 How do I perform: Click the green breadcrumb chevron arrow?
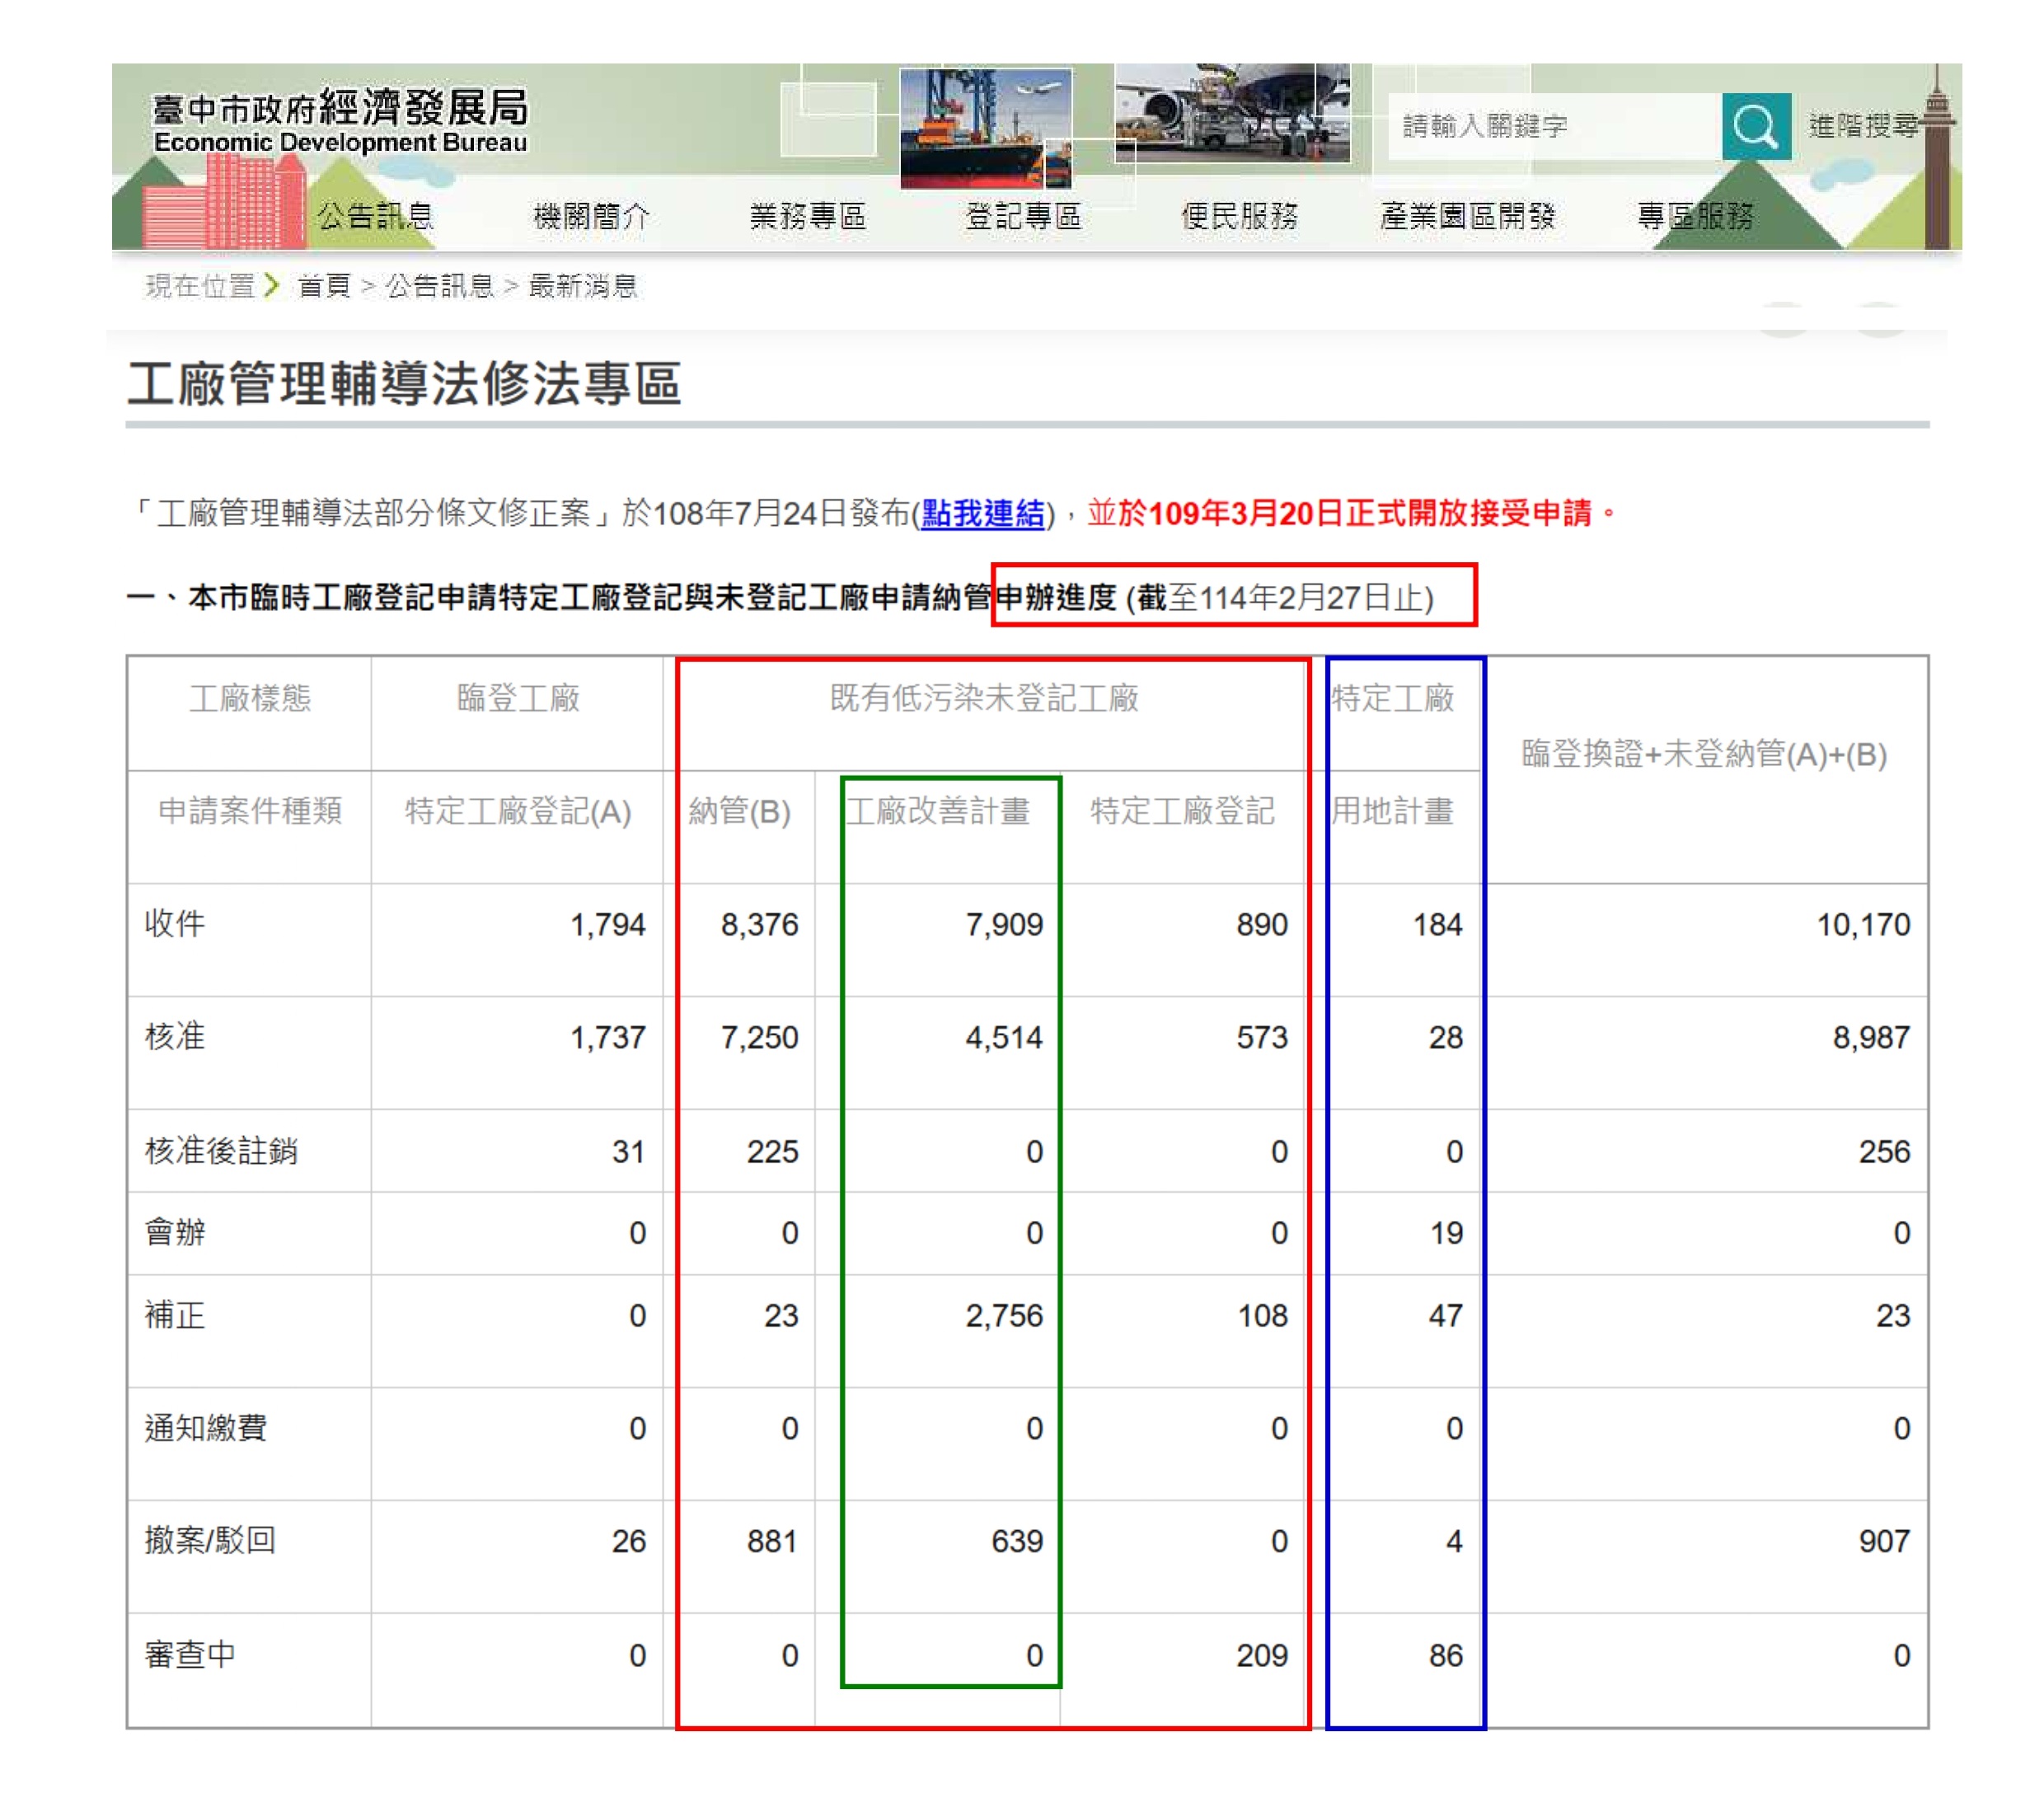pos(271,286)
